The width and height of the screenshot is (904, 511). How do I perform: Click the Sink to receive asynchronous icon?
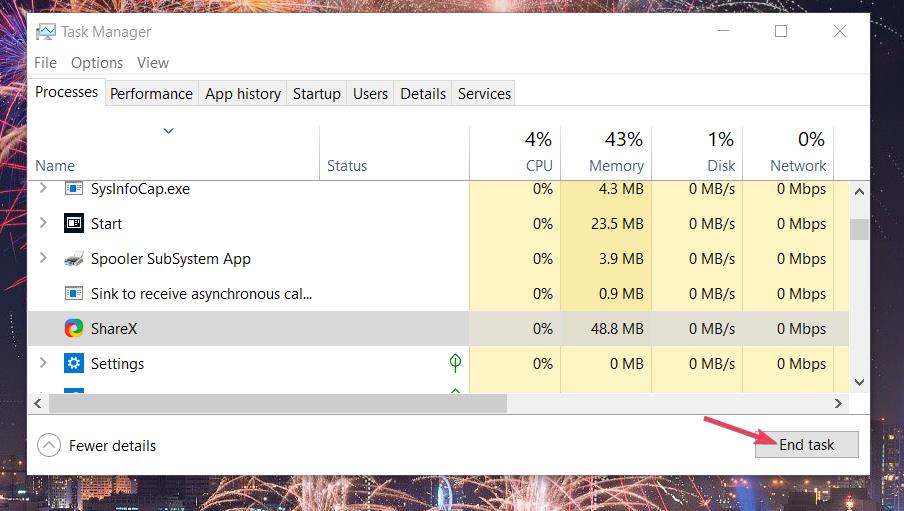tap(74, 294)
